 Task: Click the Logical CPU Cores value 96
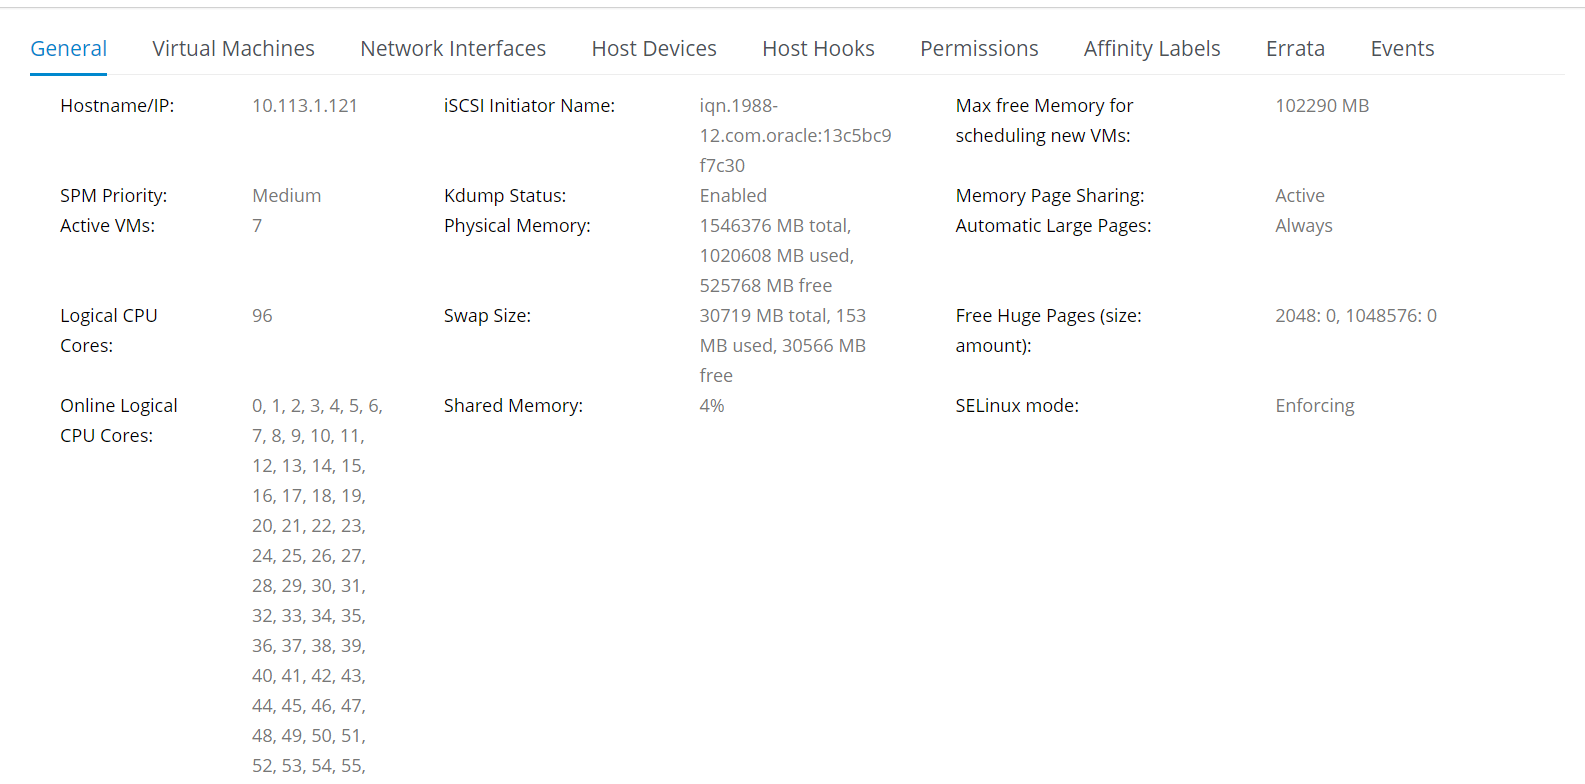(262, 316)
